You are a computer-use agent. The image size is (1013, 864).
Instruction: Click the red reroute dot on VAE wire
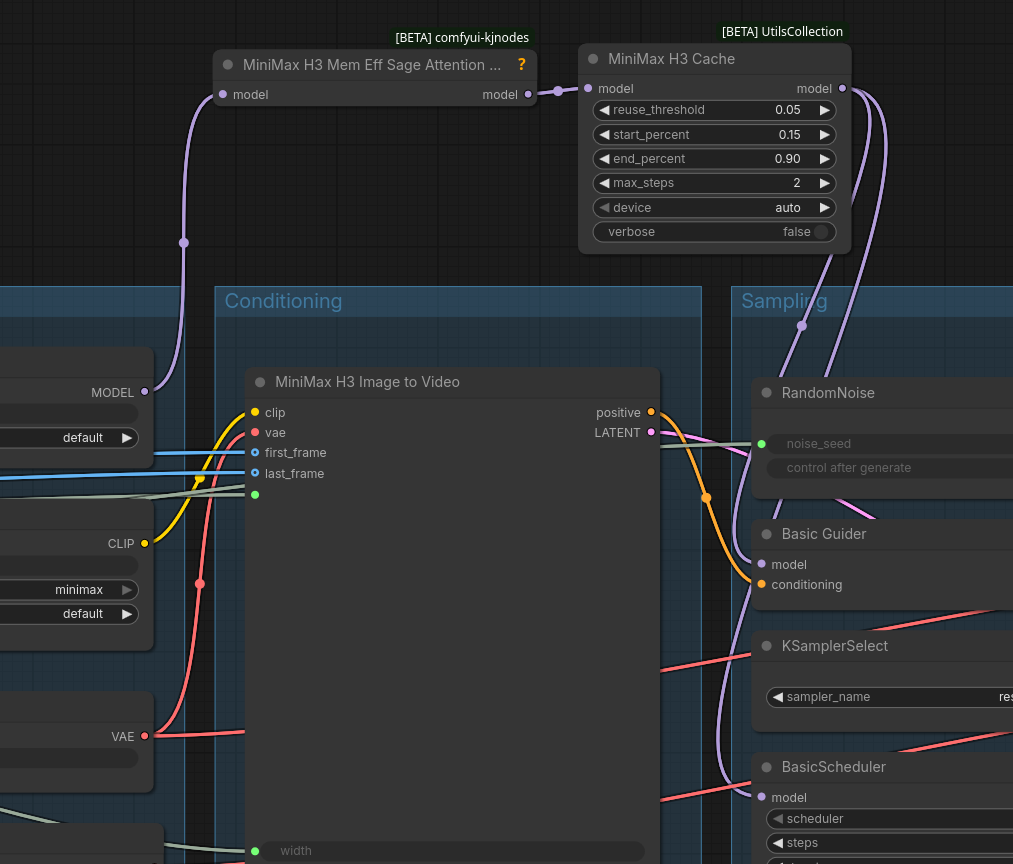(200, 584)
